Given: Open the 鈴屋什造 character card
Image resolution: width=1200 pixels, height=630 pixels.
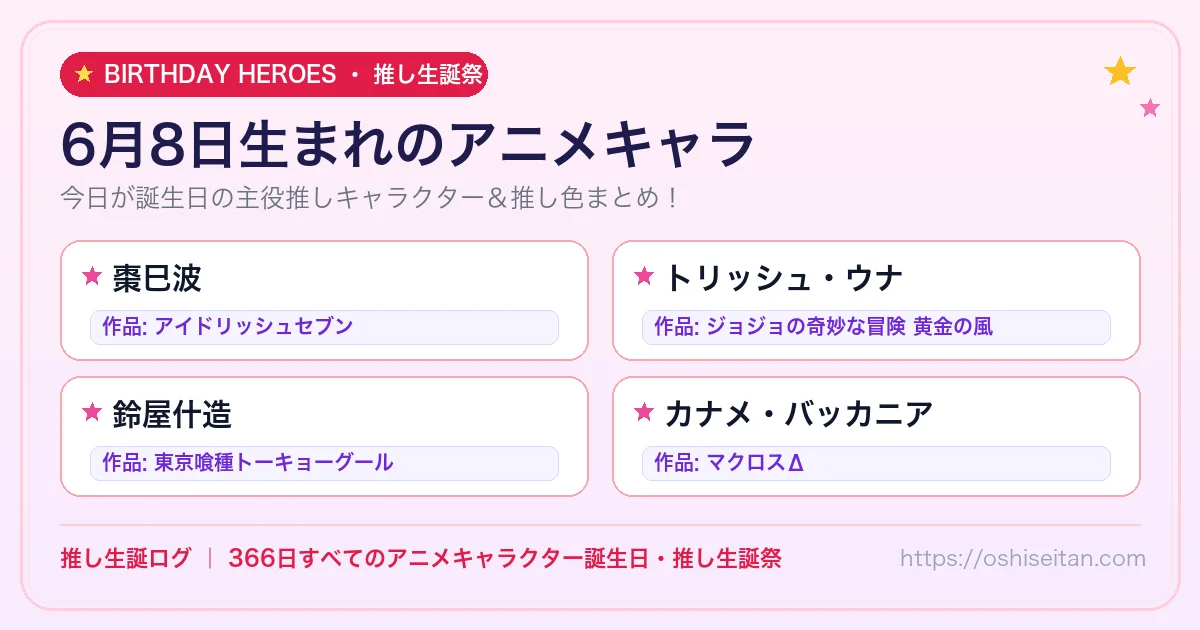Looking at the screenshot, I should point(324,436).
